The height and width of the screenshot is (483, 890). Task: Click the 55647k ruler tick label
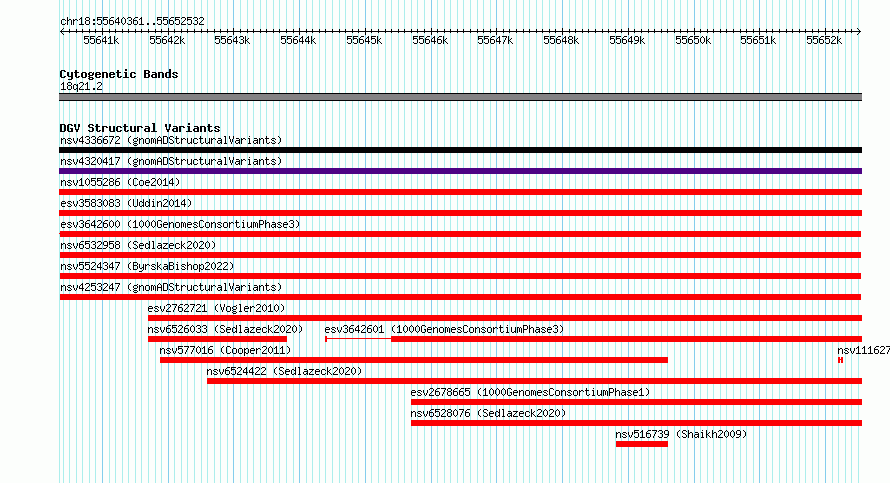click(495, 40)
